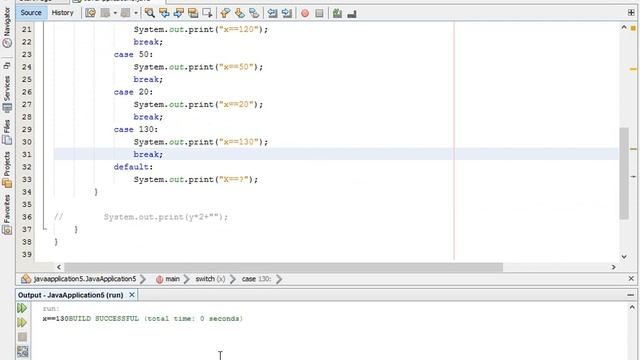Click the "break;" on highlighted line 31

tap(148, 154)
